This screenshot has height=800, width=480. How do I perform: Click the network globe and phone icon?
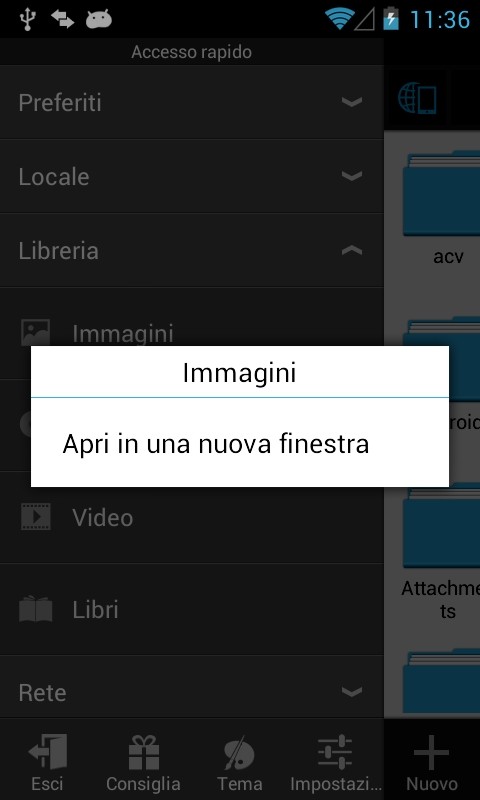point(417,99)
